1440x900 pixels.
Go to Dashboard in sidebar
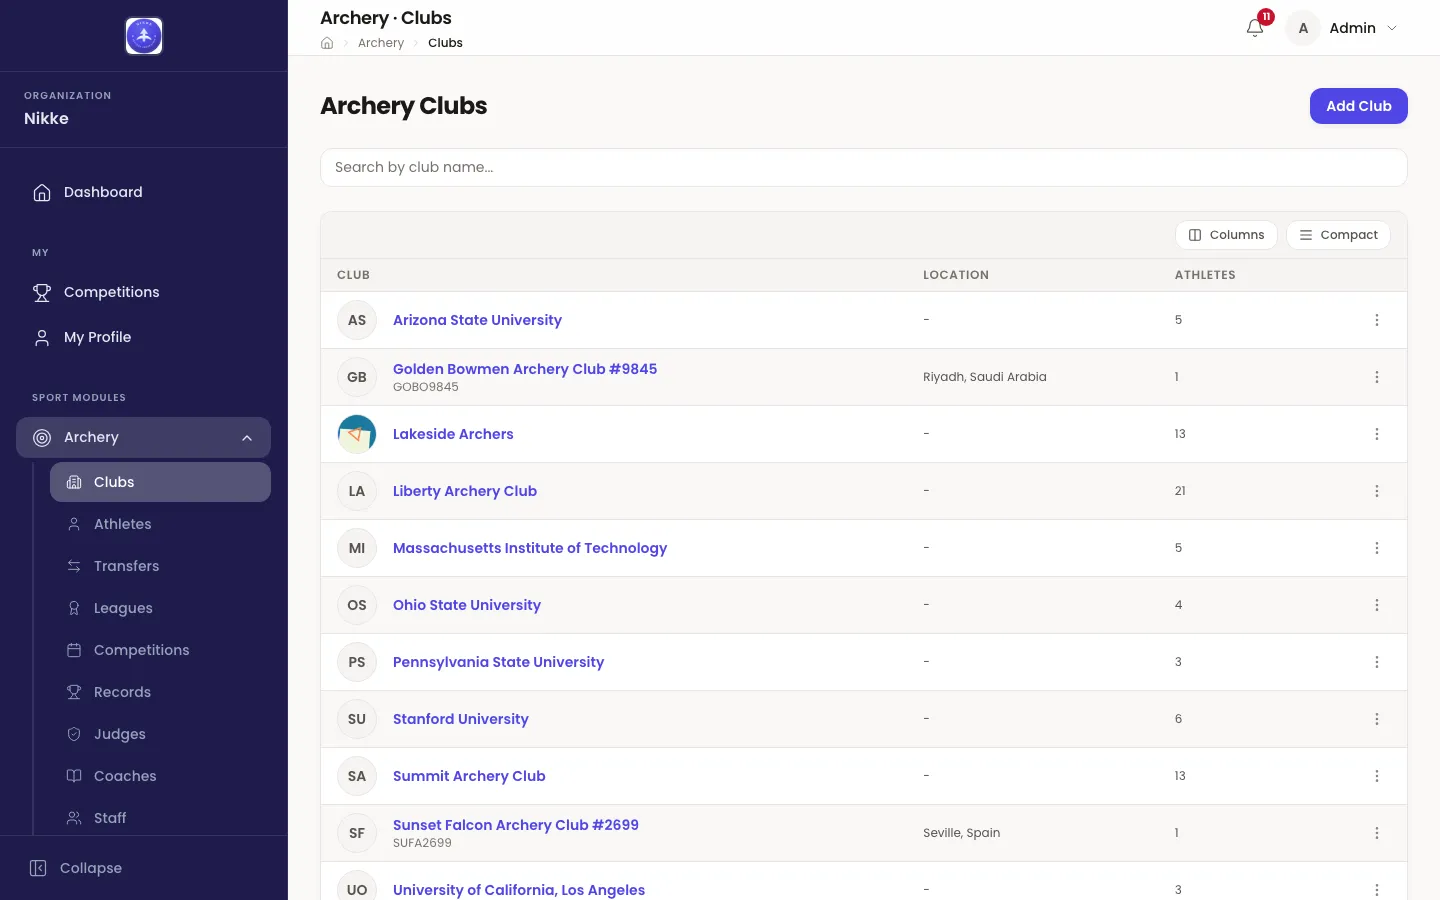tap(143, 192)
